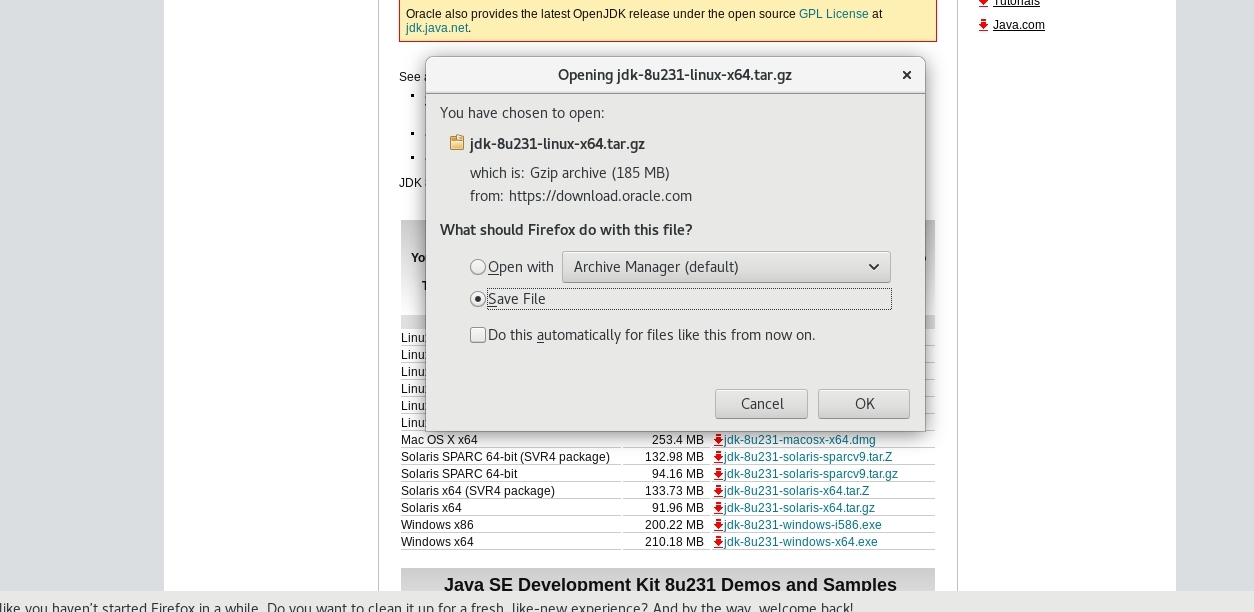Click download arrow icon for macosx-x64.dmg
Screen dimensions: 1254x612
pos(718,440)
